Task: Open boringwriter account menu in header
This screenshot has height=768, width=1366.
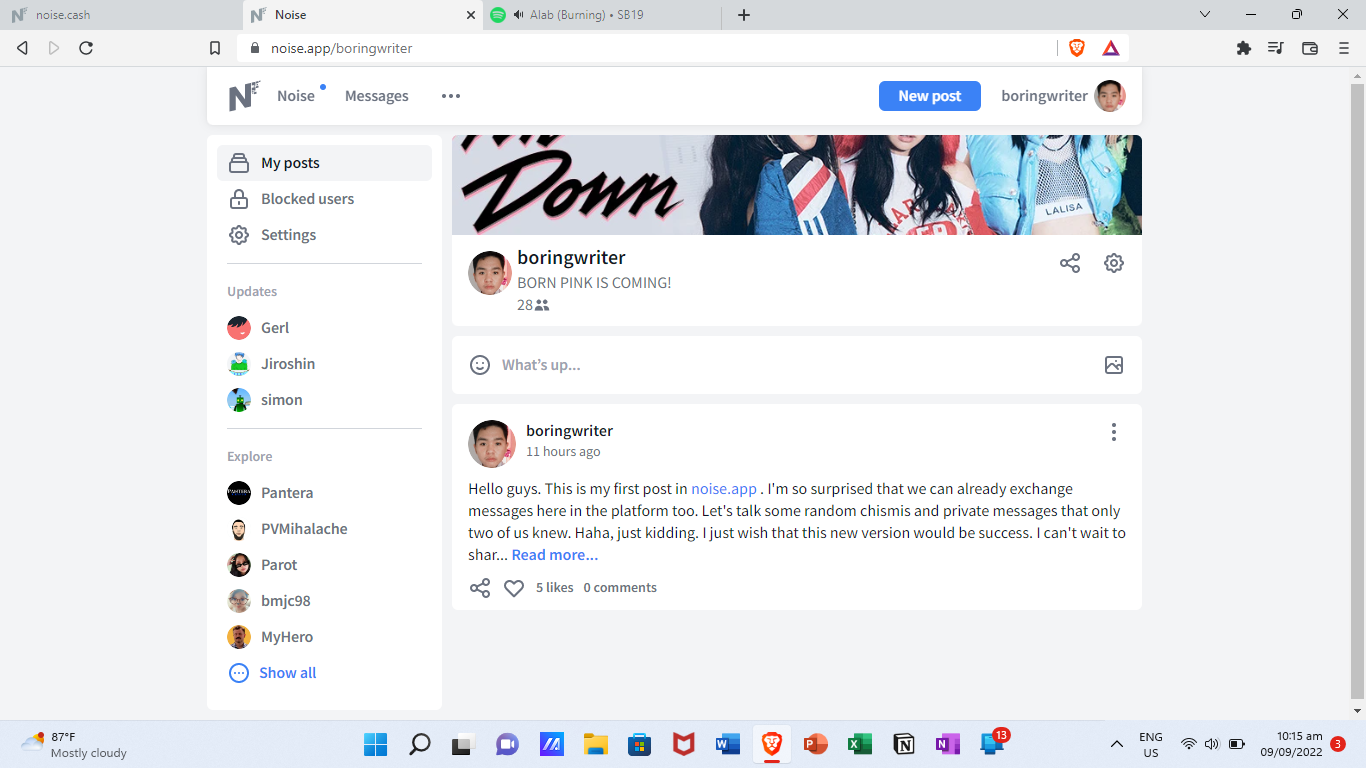Action: coord(1063,96)
